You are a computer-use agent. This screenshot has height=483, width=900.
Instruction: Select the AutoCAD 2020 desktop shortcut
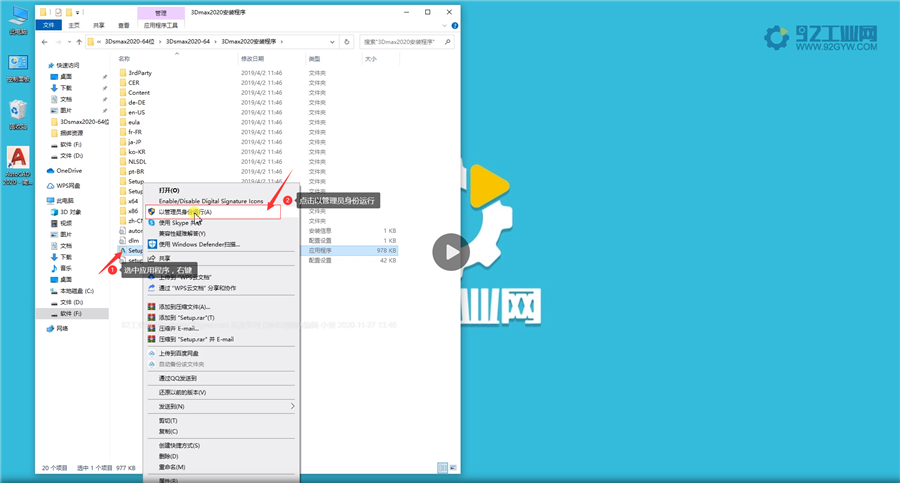(x=18, y=166)
